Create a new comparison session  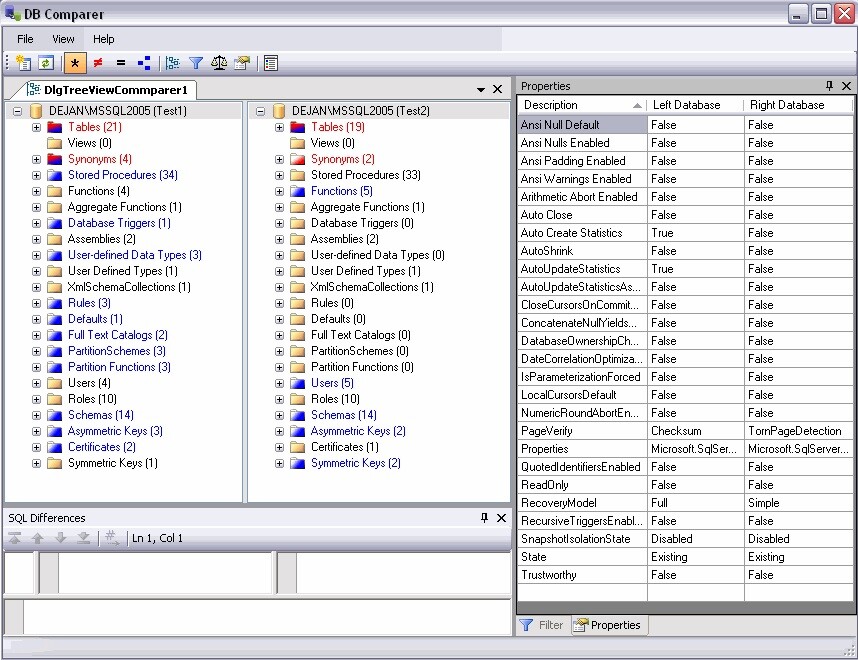(23, 62)
